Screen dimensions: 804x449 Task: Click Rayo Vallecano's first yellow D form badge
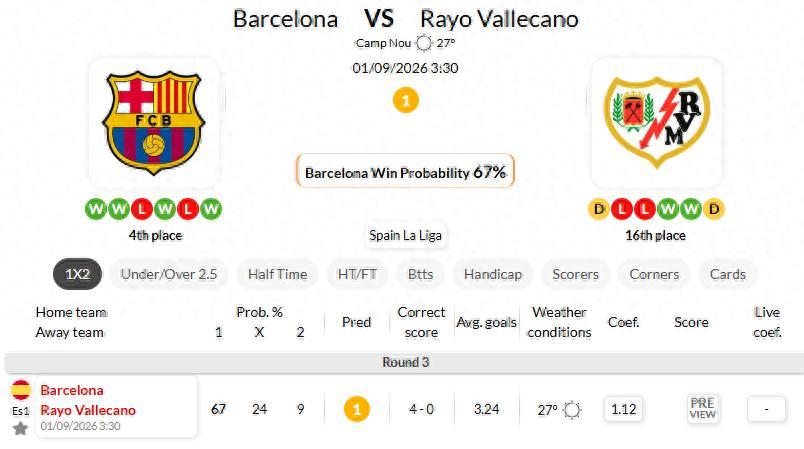coord(598,209)
